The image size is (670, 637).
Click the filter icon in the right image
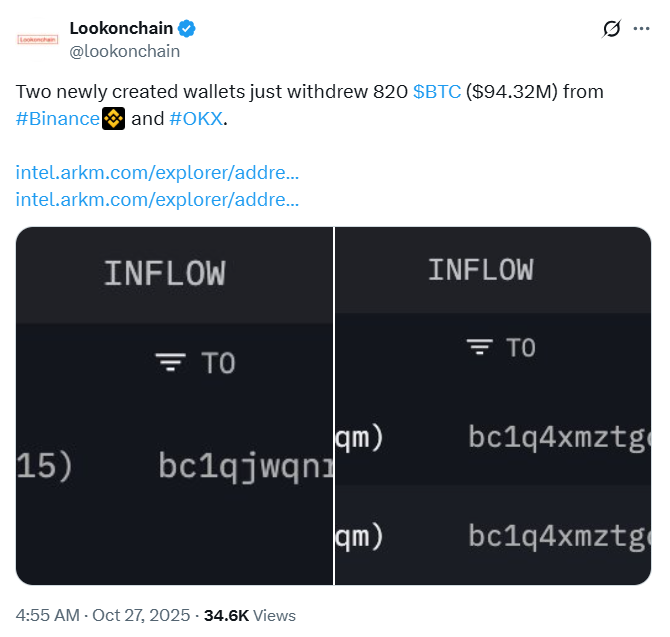click(480, 347)
